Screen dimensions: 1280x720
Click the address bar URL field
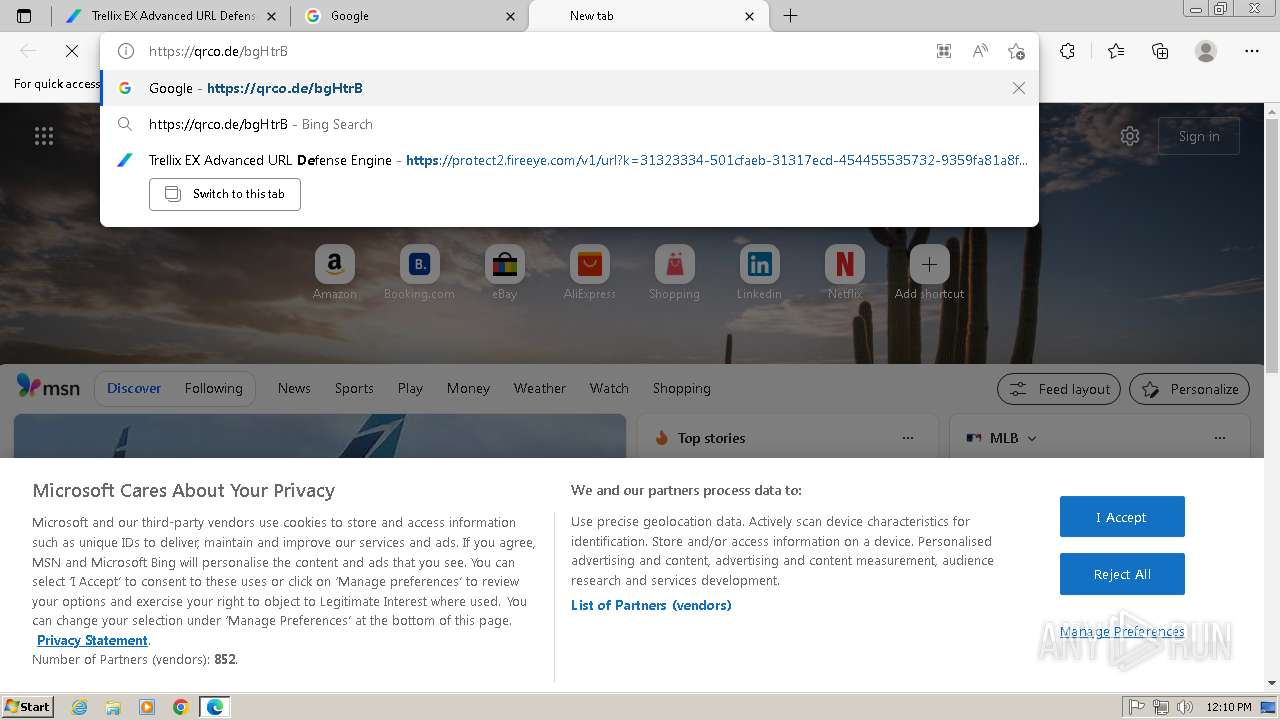(x=530, y=51)
